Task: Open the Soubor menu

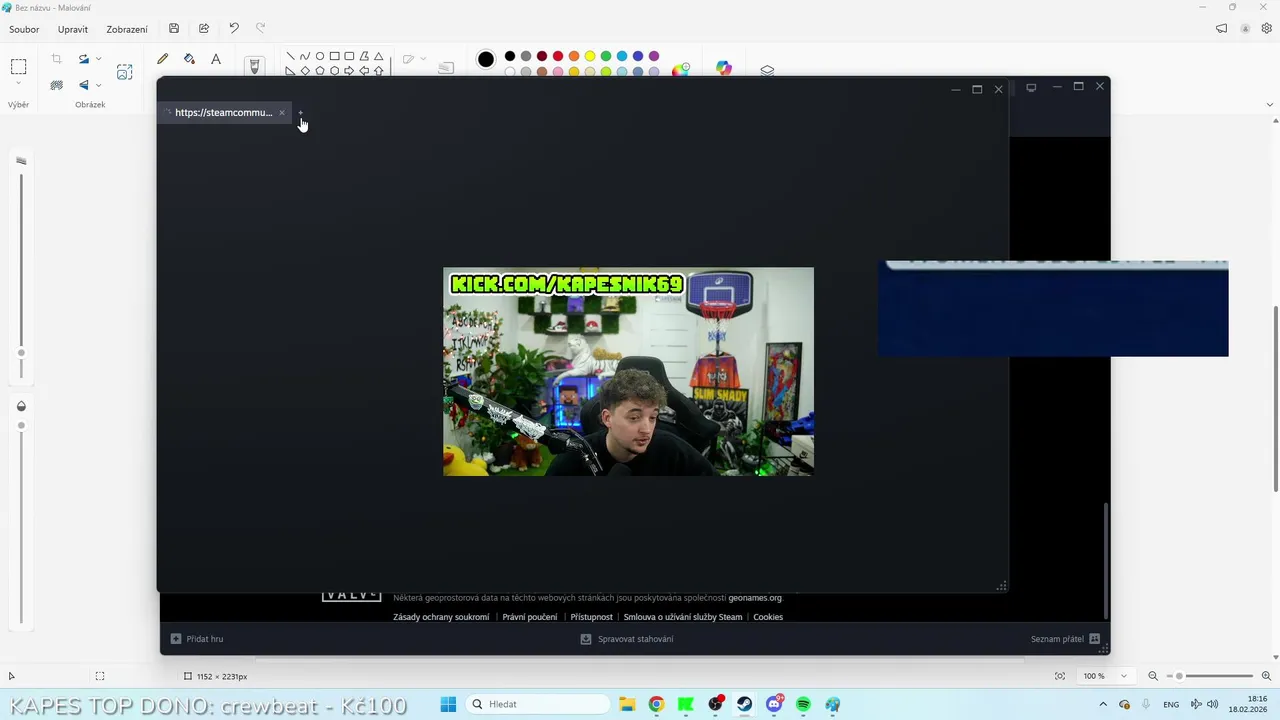Action: click(x=24, y=29)
